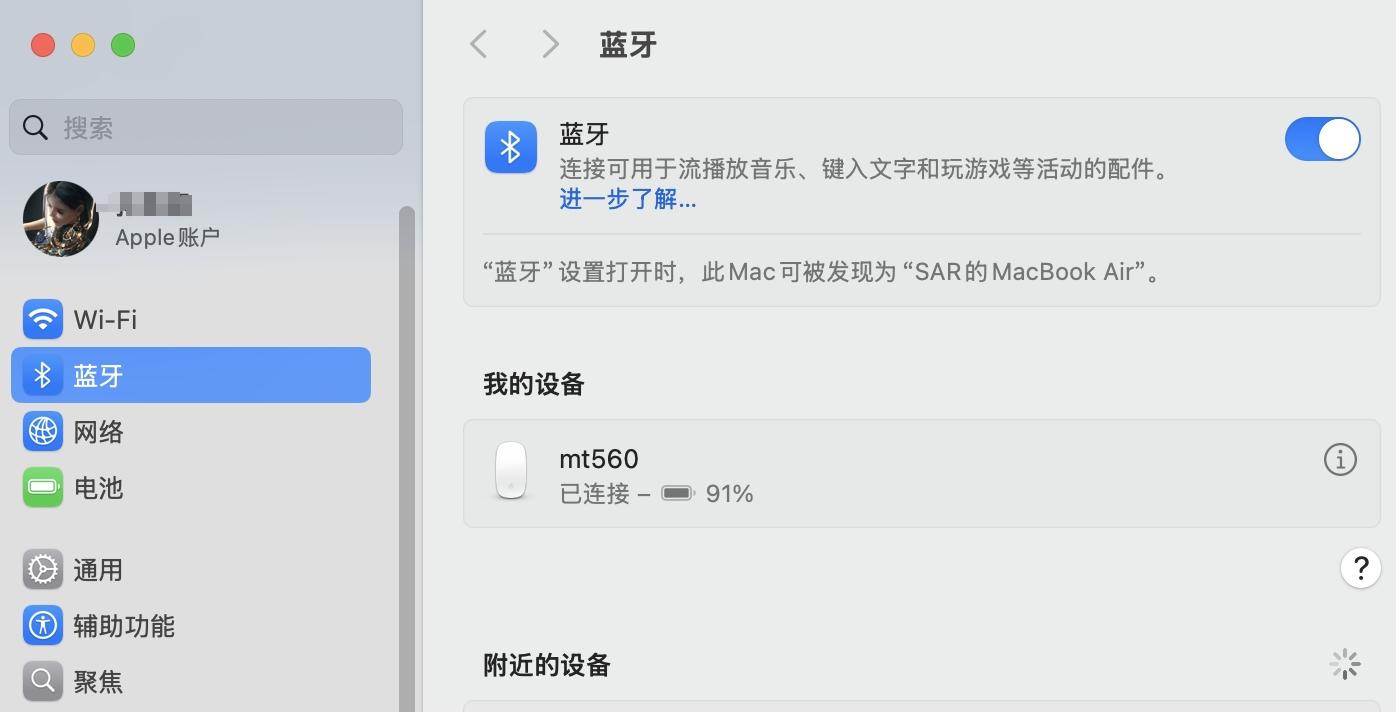Click the loading spinner near 附近的设备

[1345, 663]
